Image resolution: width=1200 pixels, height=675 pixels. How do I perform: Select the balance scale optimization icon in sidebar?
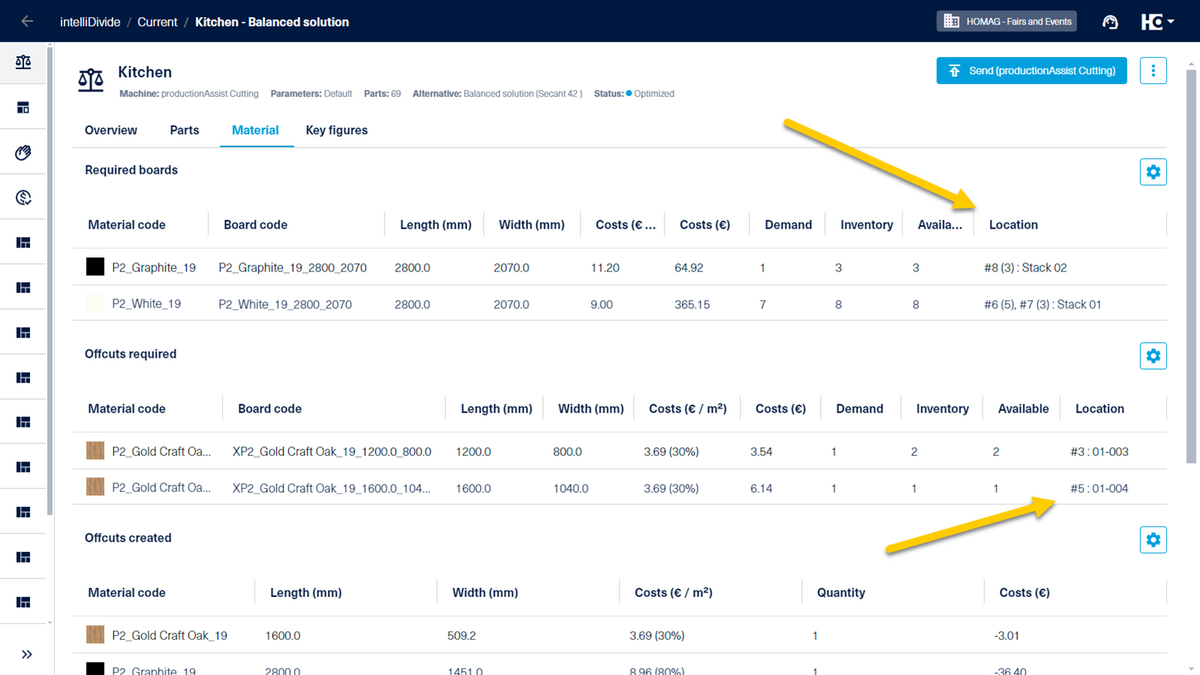pos(22,62)
